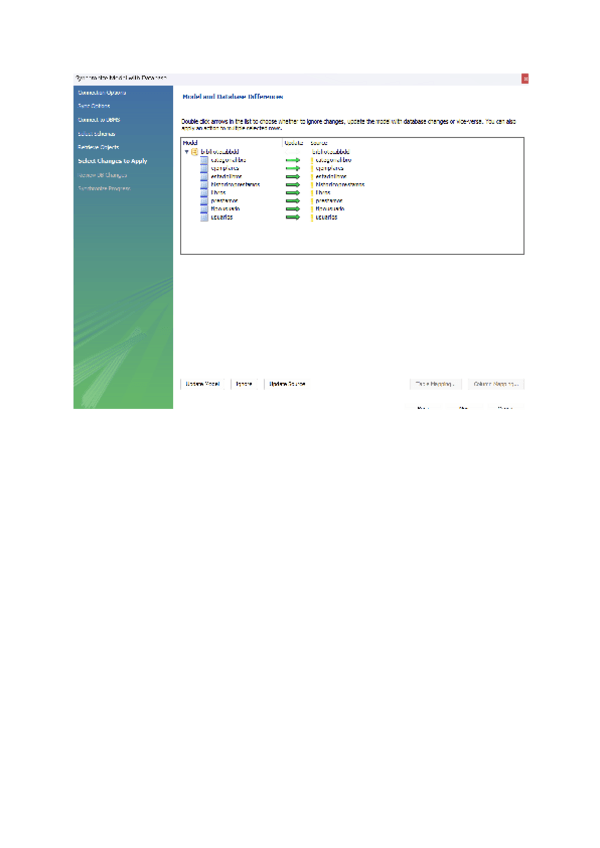The height and width of the screenshot is (848, 600).
Task: Select the Select Changes to Apply step
Action: [x=112, y=160]
